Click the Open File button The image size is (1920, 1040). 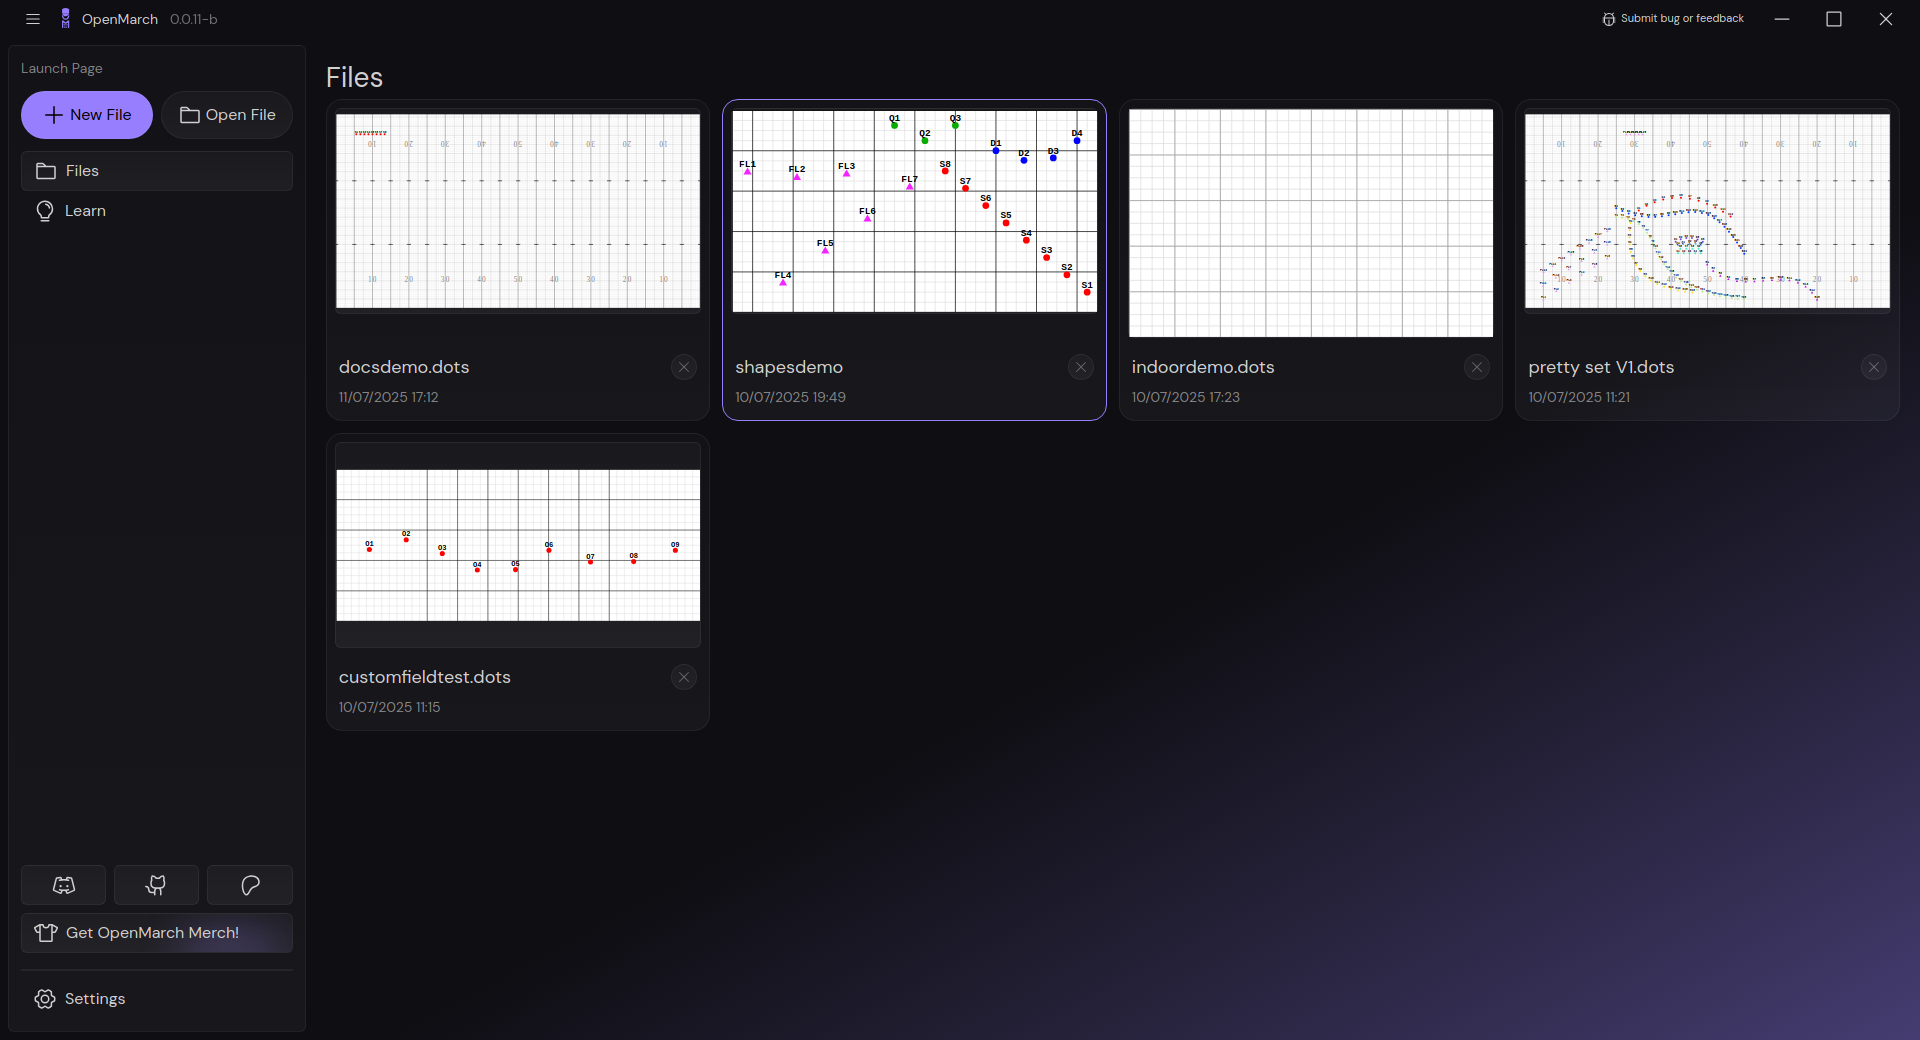[x=227, y=114]
